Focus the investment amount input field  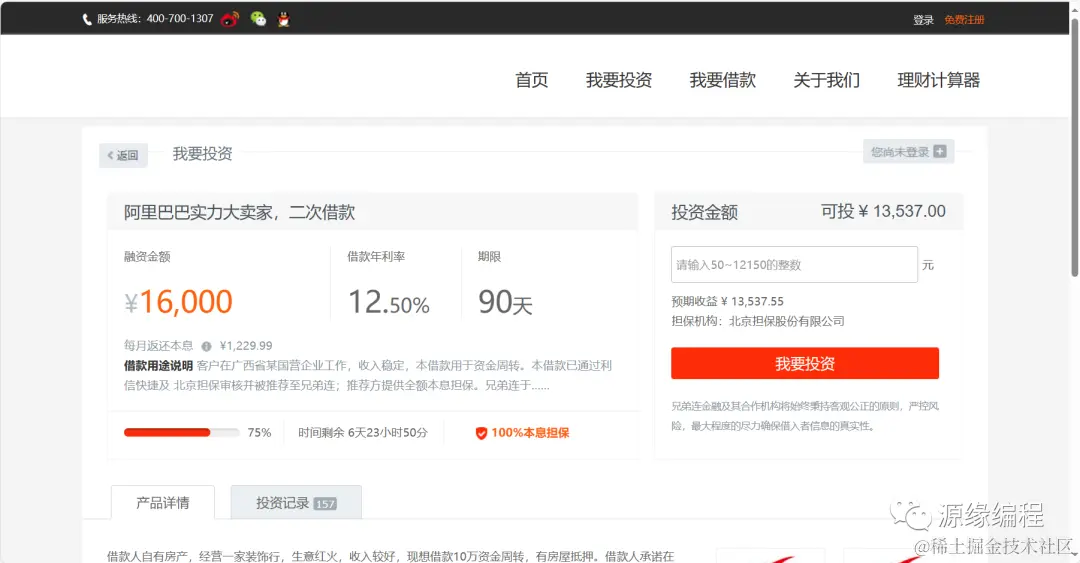[794, 265]
